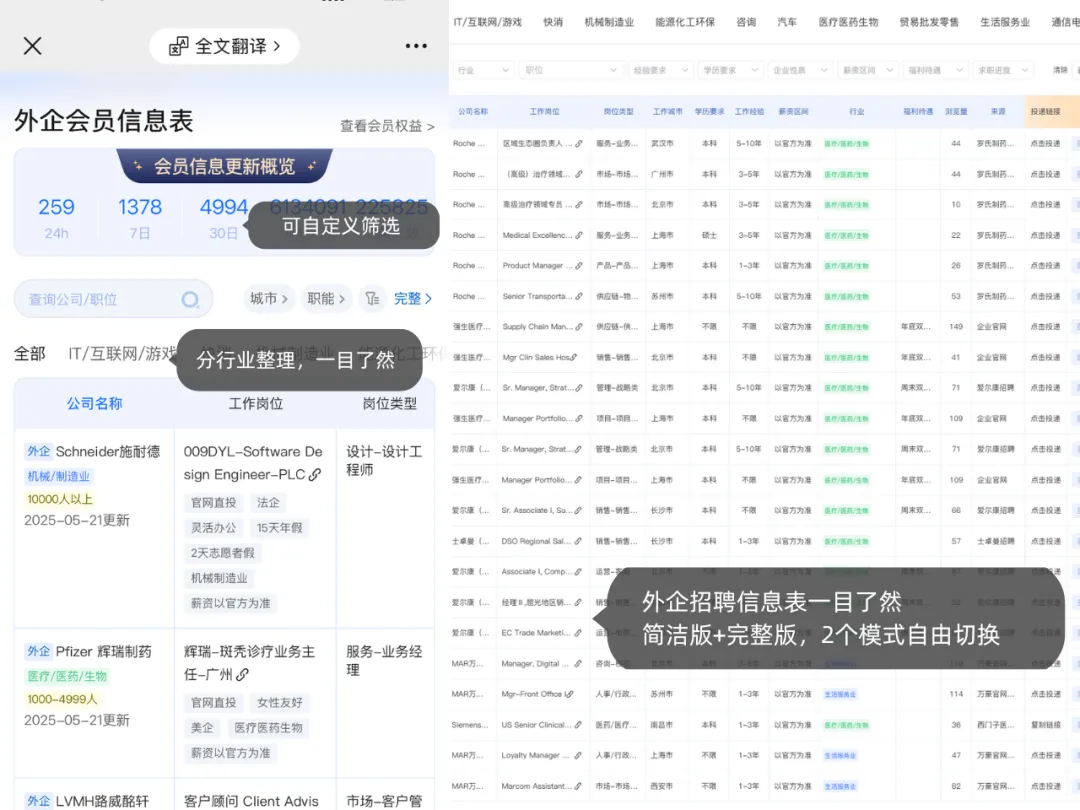Select the 全部 industry tab
Viewport: 1080px width, 810px height.
30,354
